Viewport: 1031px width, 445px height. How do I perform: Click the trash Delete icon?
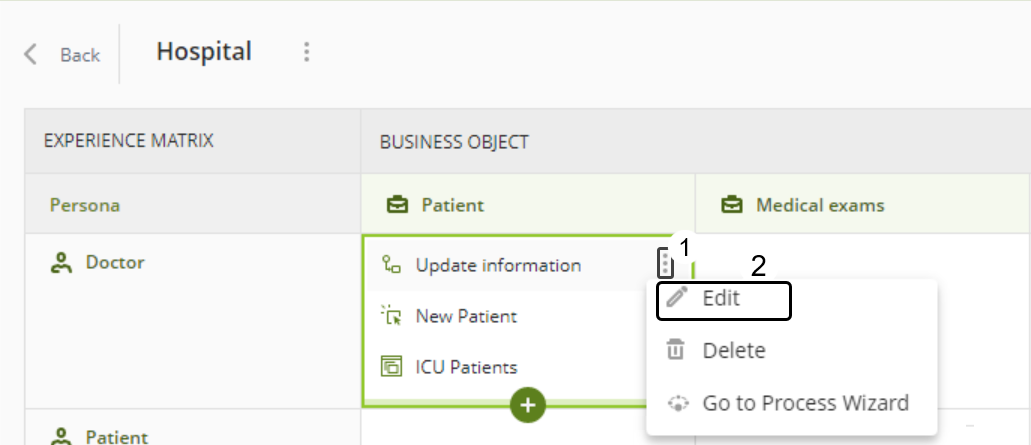click(677, 351)
